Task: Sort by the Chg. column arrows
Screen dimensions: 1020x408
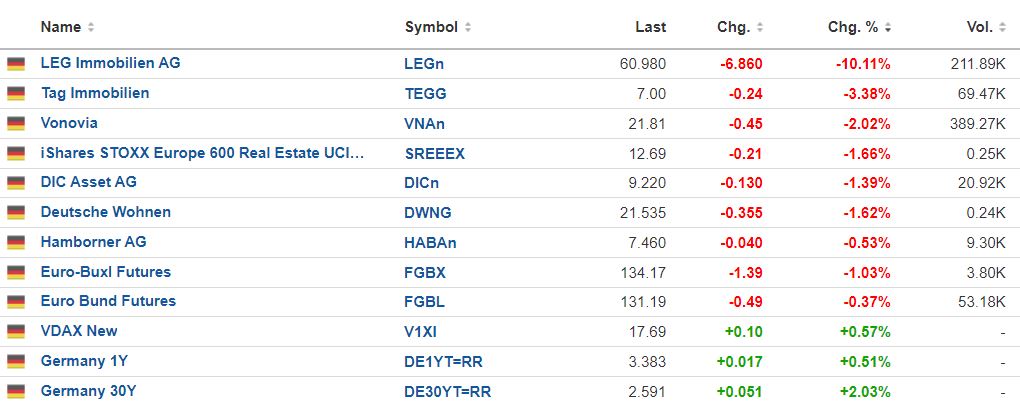Action: point(760,27)
